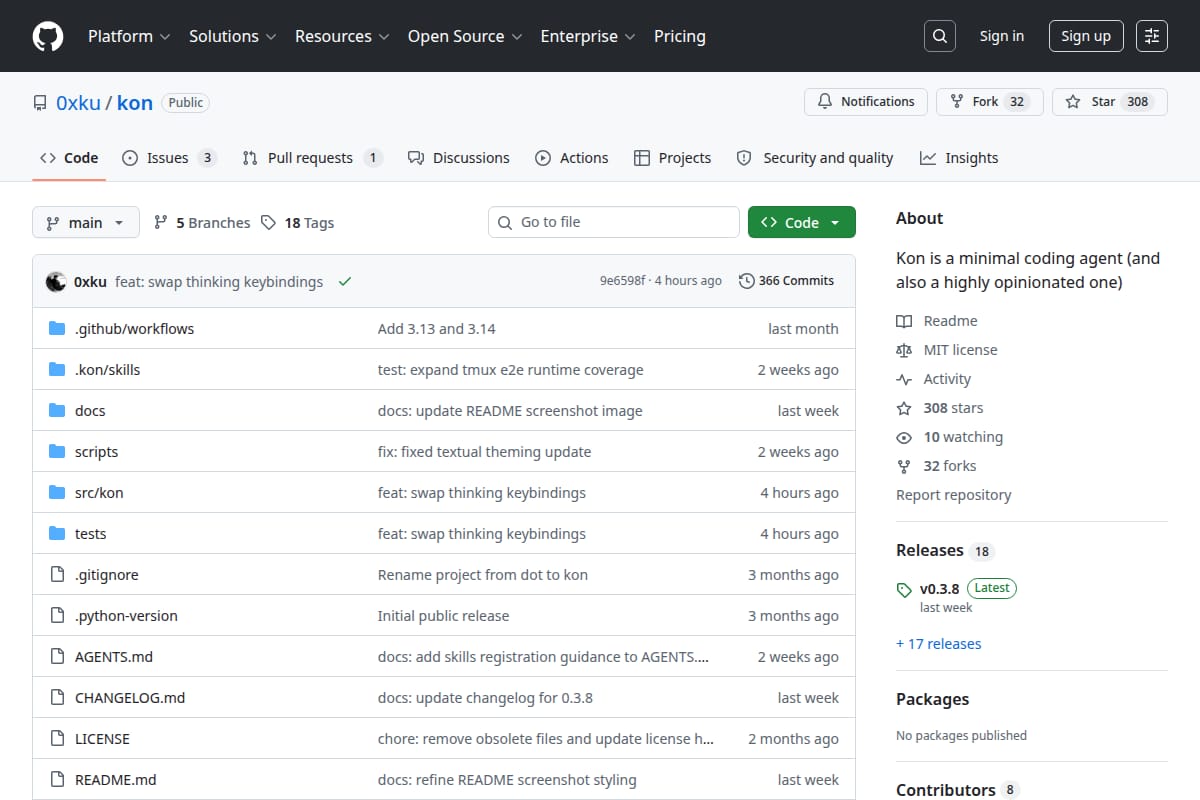Expand the main branch dropdown

pos(85,223)
